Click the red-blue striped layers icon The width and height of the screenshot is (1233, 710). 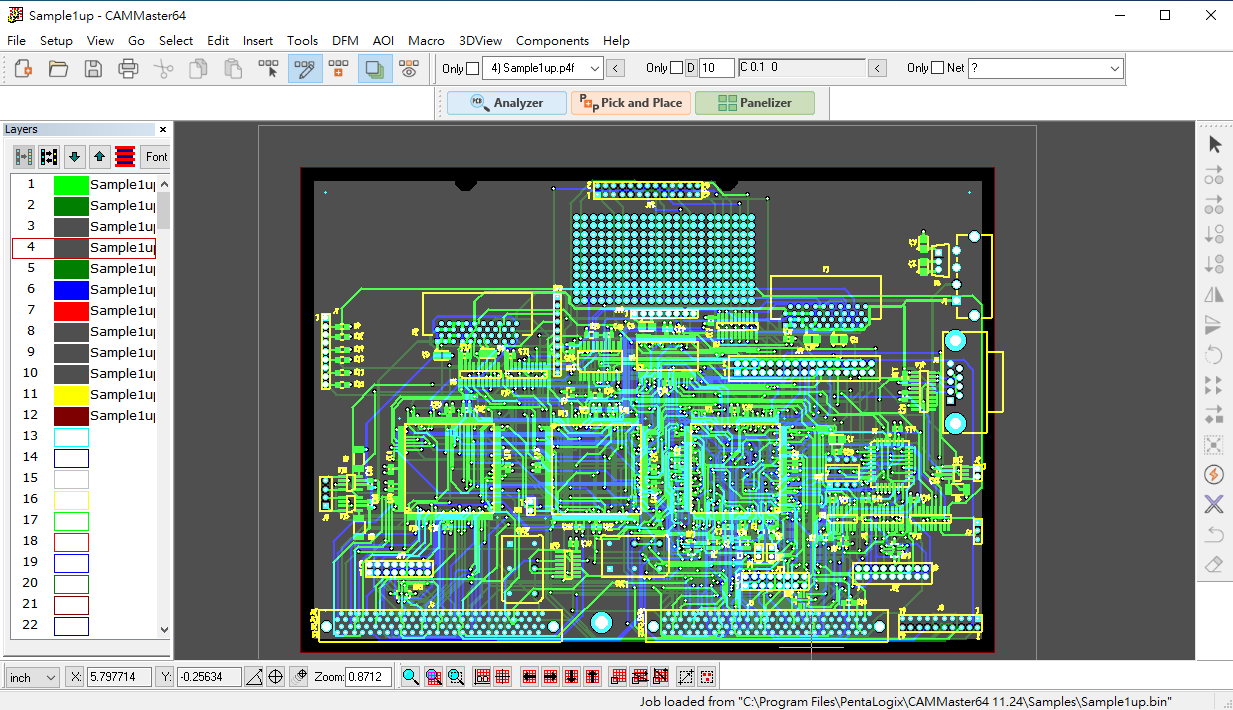(x=125, y=157)
